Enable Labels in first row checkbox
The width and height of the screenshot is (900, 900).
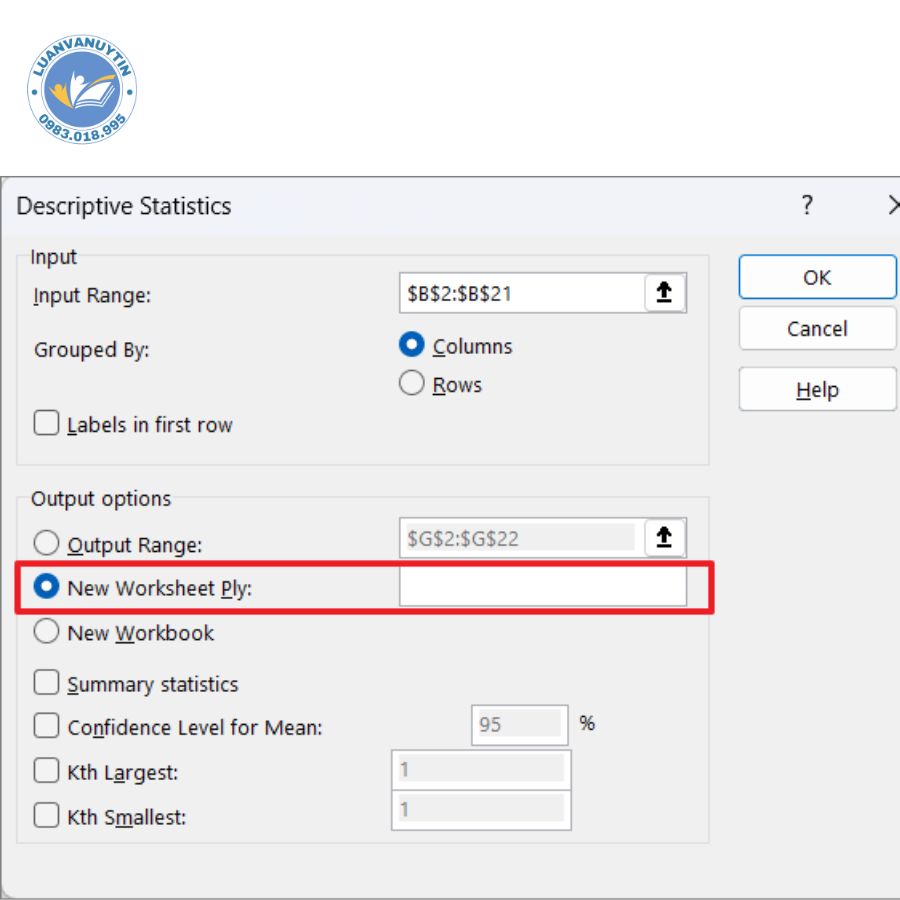click(47, 424)
